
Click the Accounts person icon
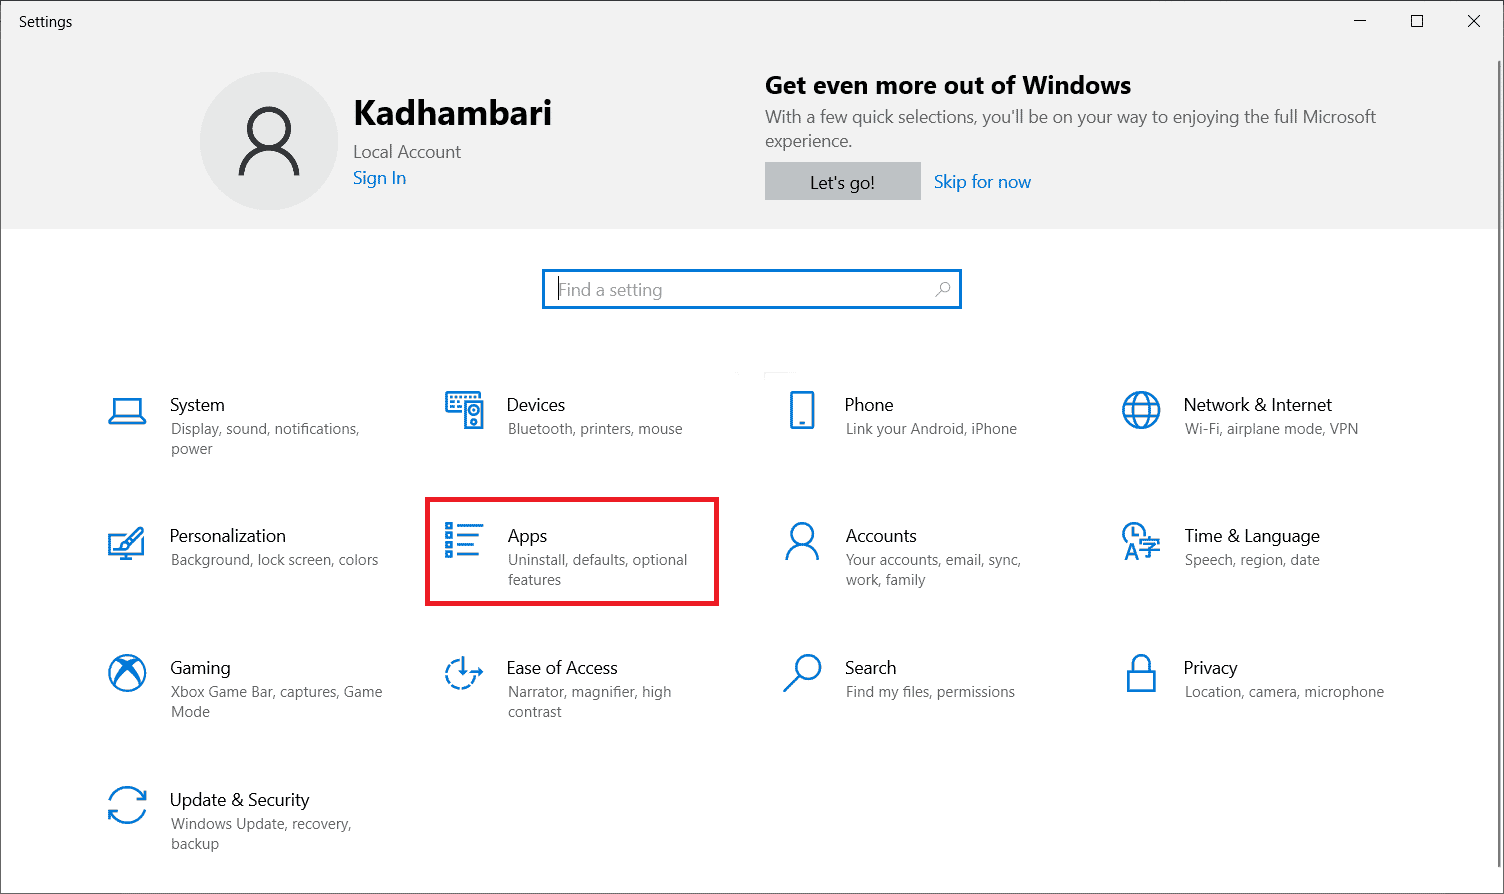pyautogui.click(x=802, y=541)
